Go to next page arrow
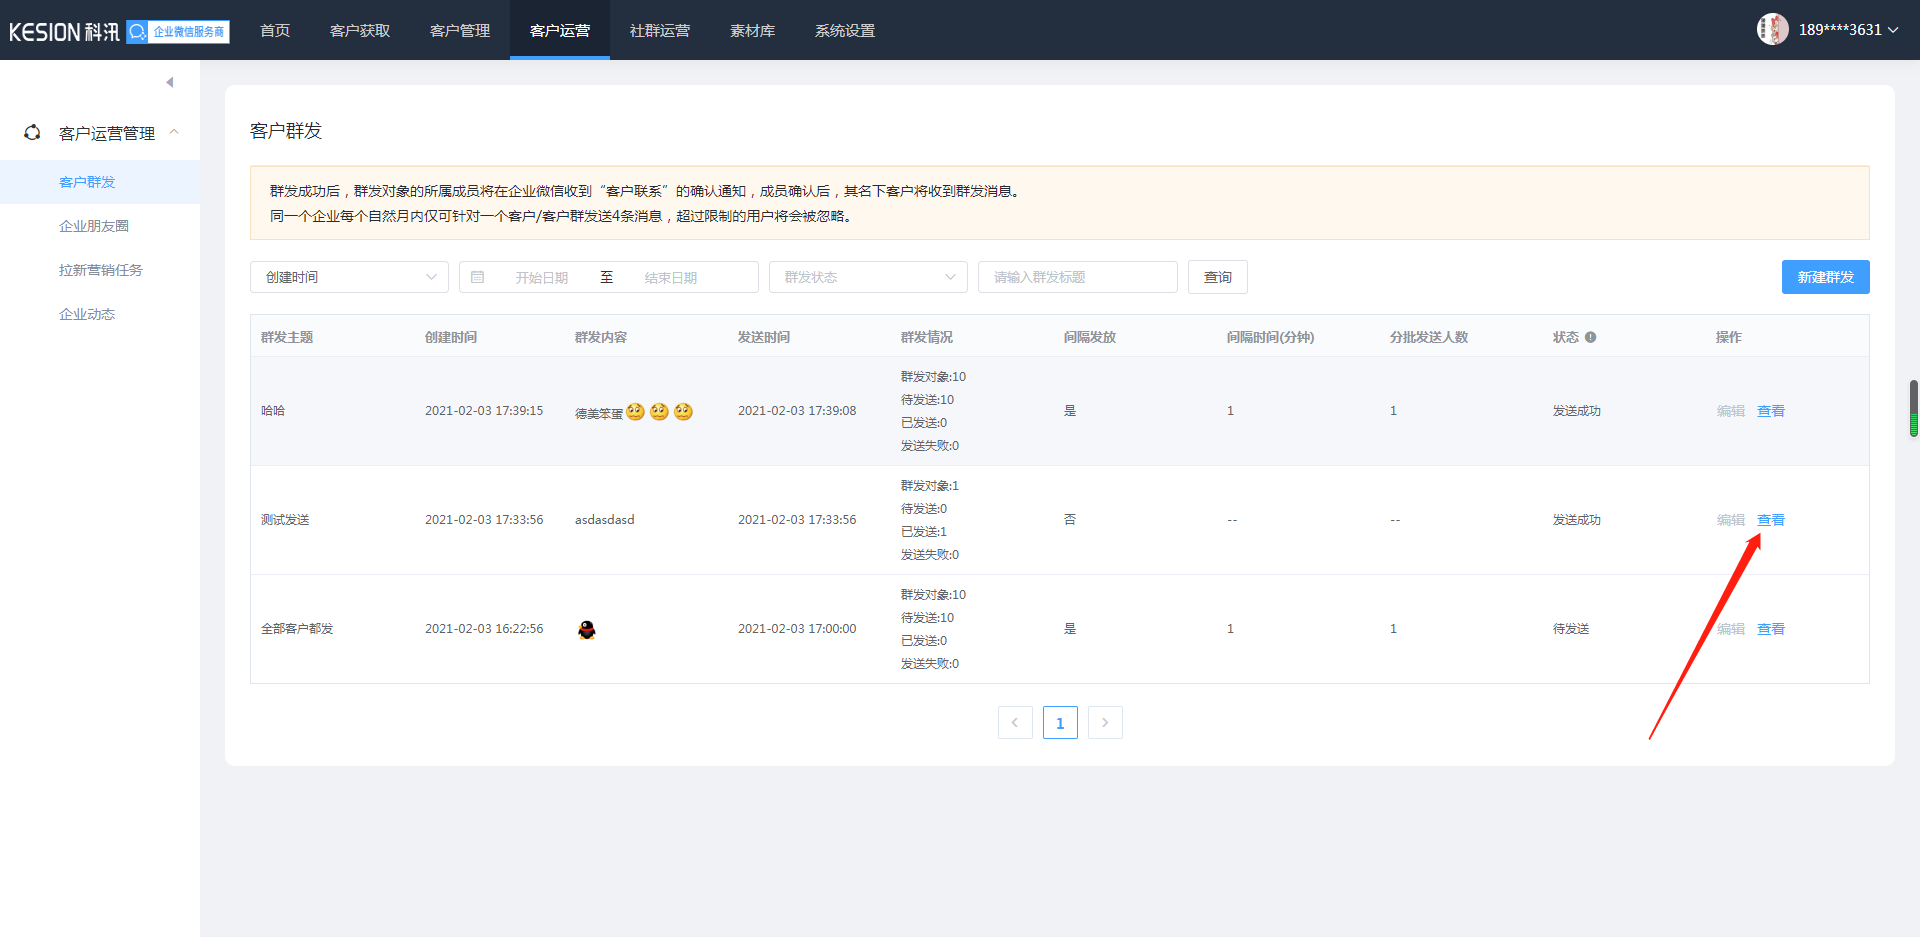This screenshot has height=937, width=1920. (x=1105, y=722)
